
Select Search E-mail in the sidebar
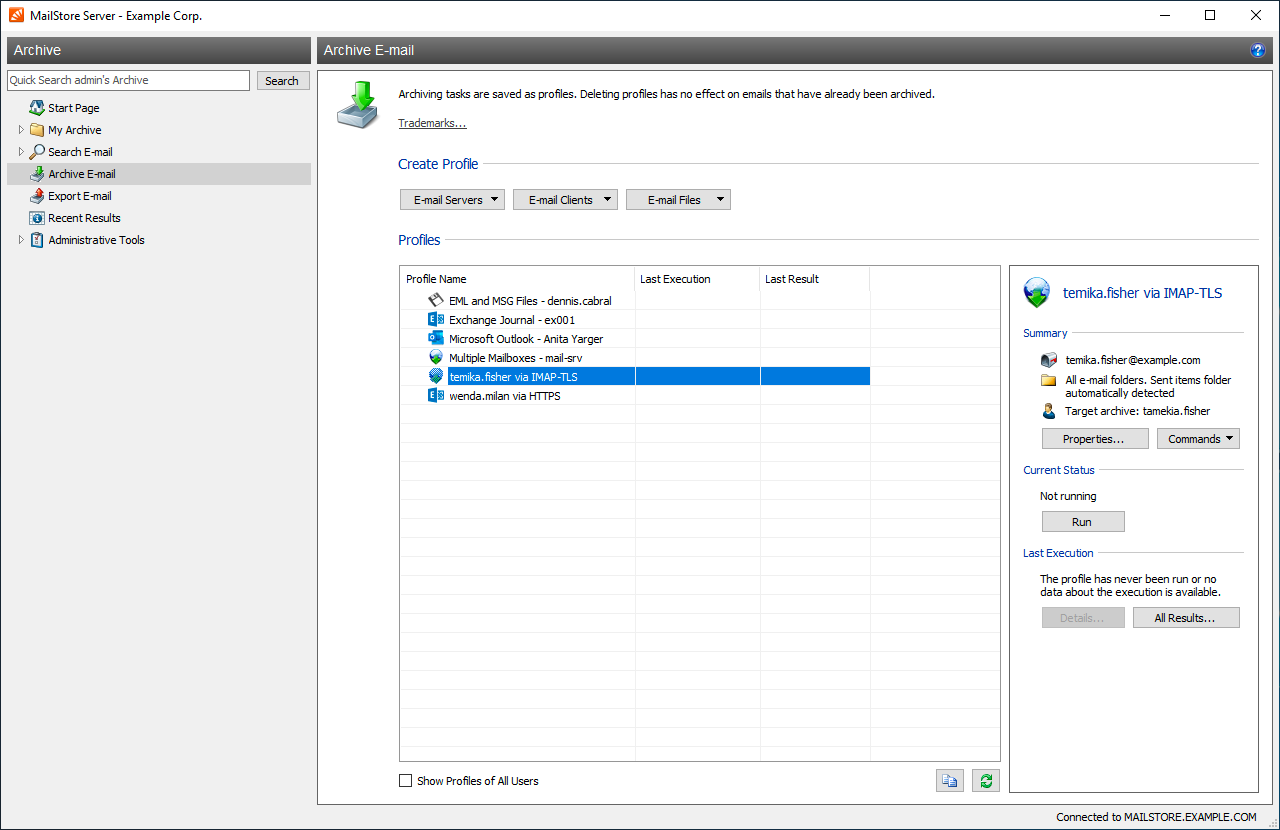coord(80,152)
